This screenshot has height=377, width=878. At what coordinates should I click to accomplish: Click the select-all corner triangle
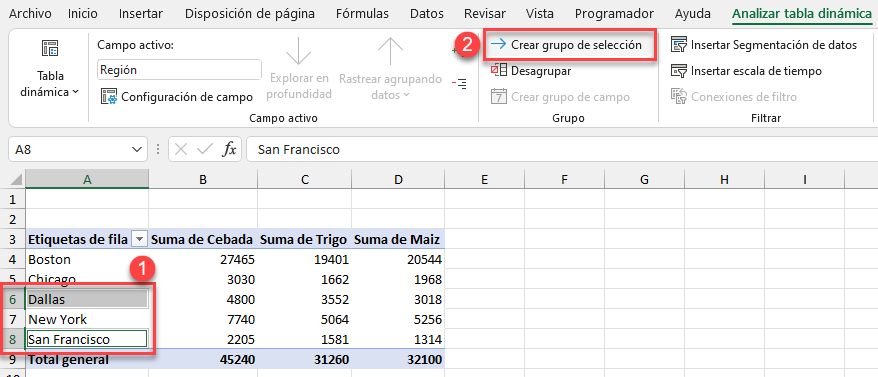pyautogui.click(x=16, y=180)
